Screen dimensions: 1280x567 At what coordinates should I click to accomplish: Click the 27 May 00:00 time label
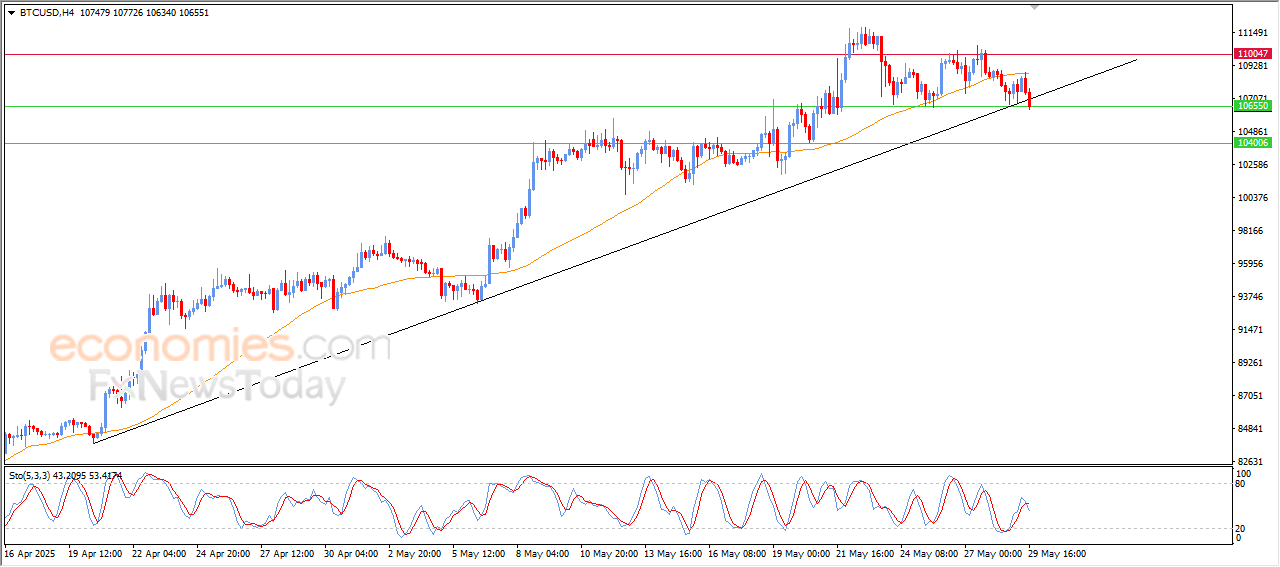[991, 553]
